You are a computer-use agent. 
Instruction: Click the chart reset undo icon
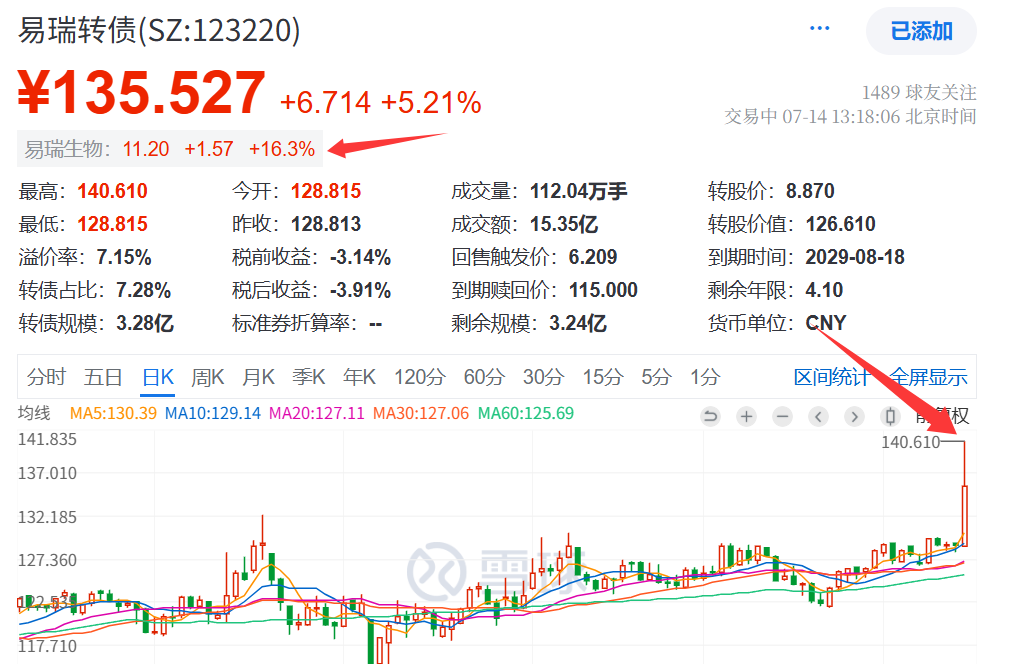[x=710, y=417]
